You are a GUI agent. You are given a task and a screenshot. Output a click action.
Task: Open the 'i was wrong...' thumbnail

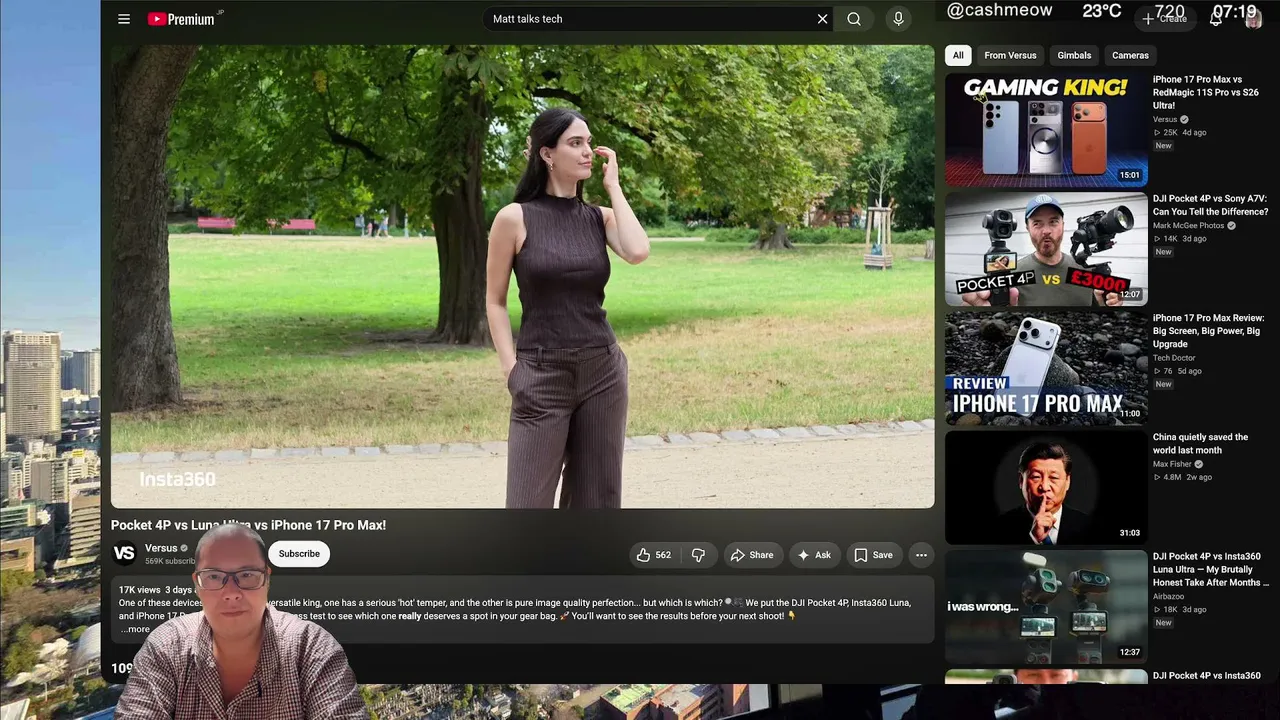(x=1046, y=606)
